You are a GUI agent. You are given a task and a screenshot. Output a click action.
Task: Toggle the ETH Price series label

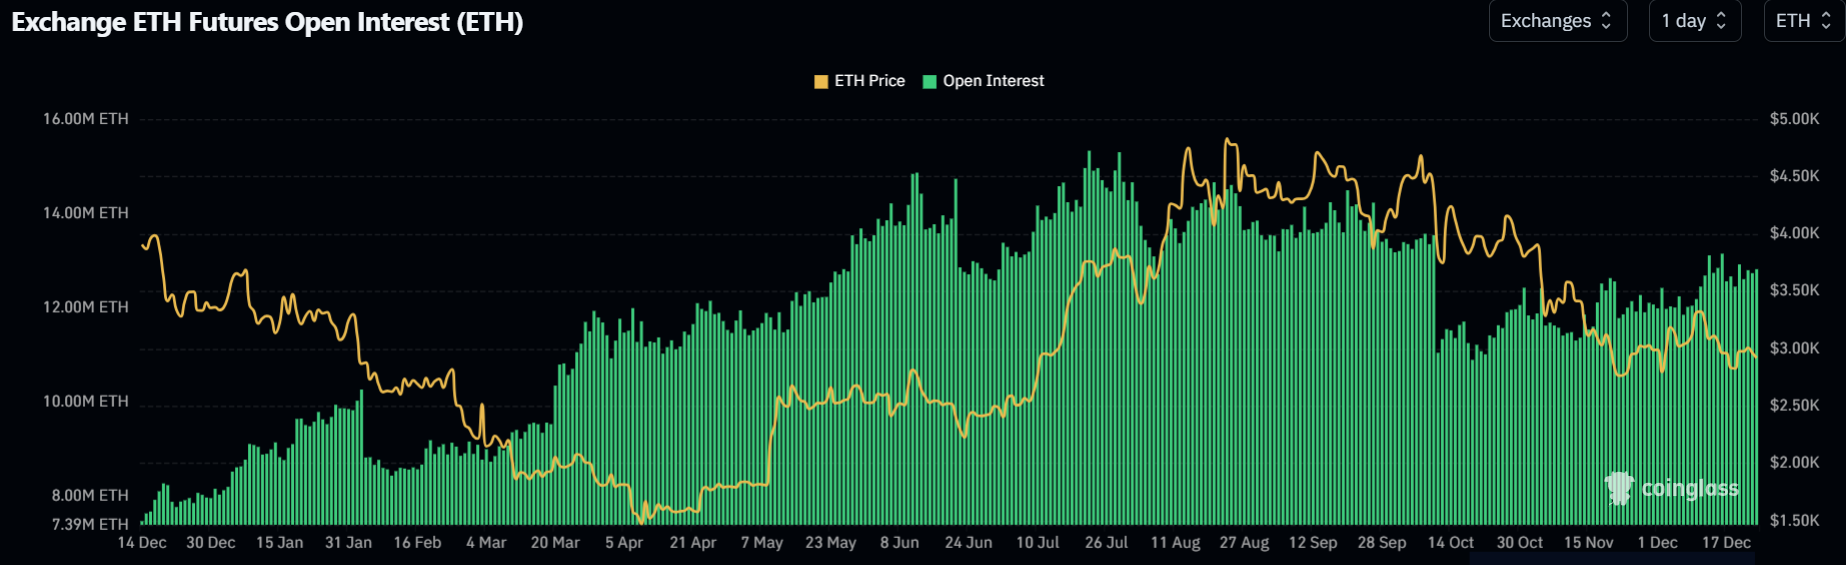(x=869, y=81)
